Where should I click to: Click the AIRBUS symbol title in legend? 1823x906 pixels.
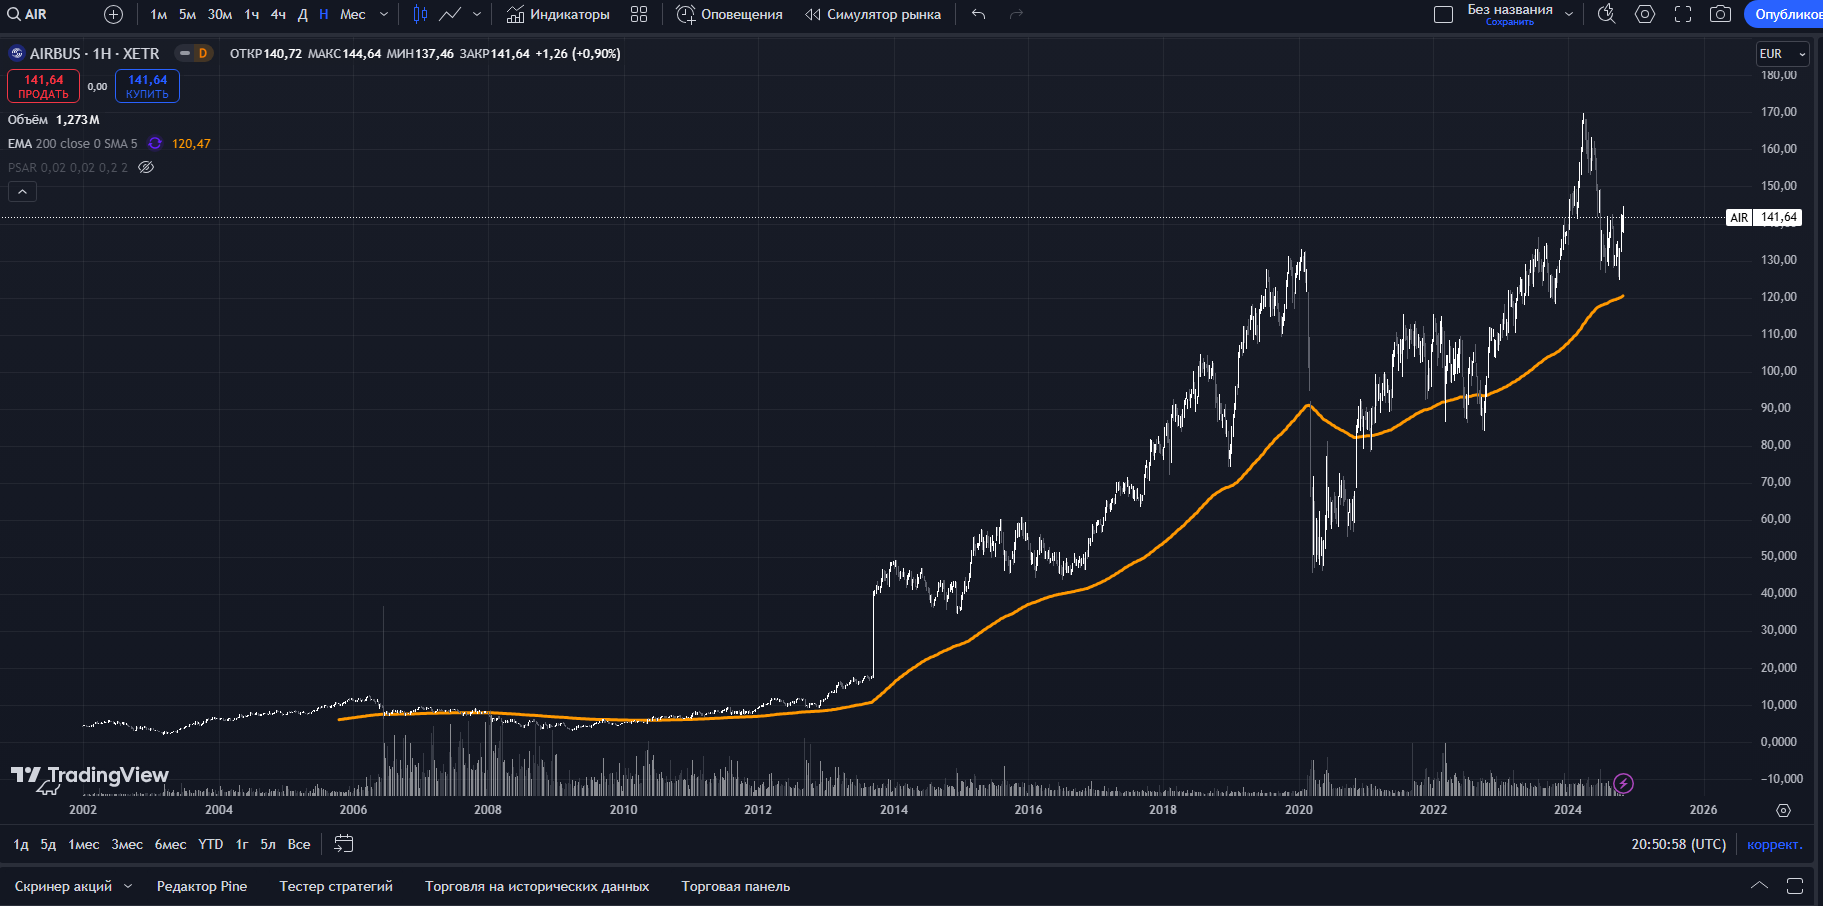(x=94, y=54)
